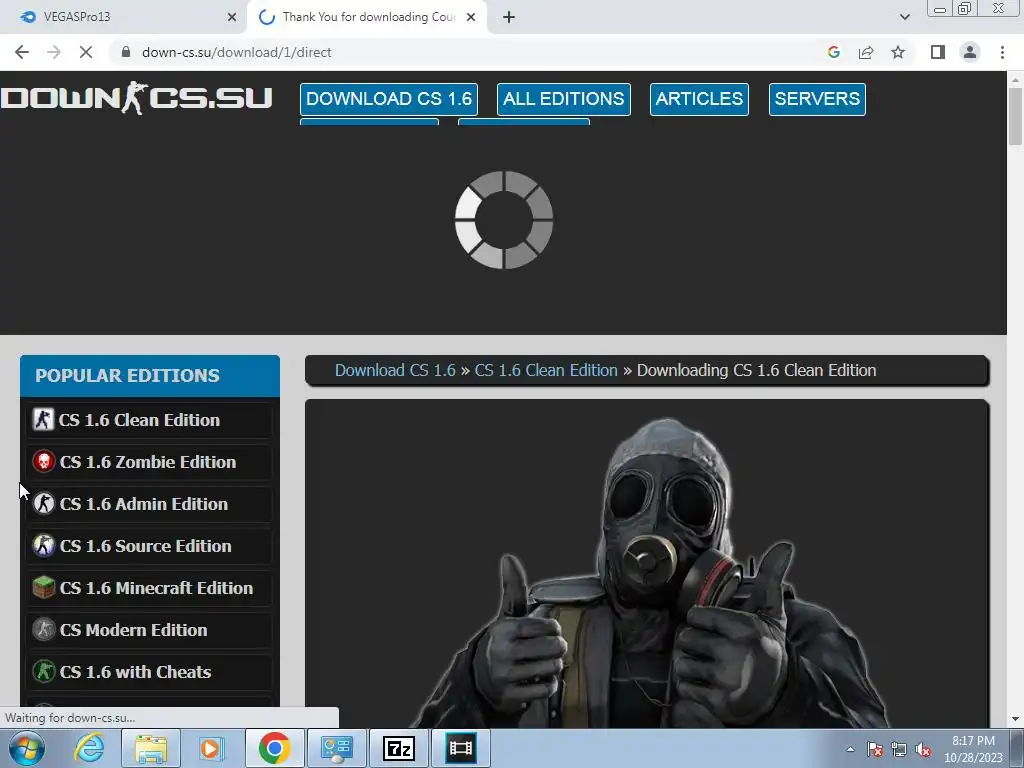Image resolution: width=1024 pixels, height=768 pixels.
Task: Open the ARTICLES menu button
Action: pos(699,99)
